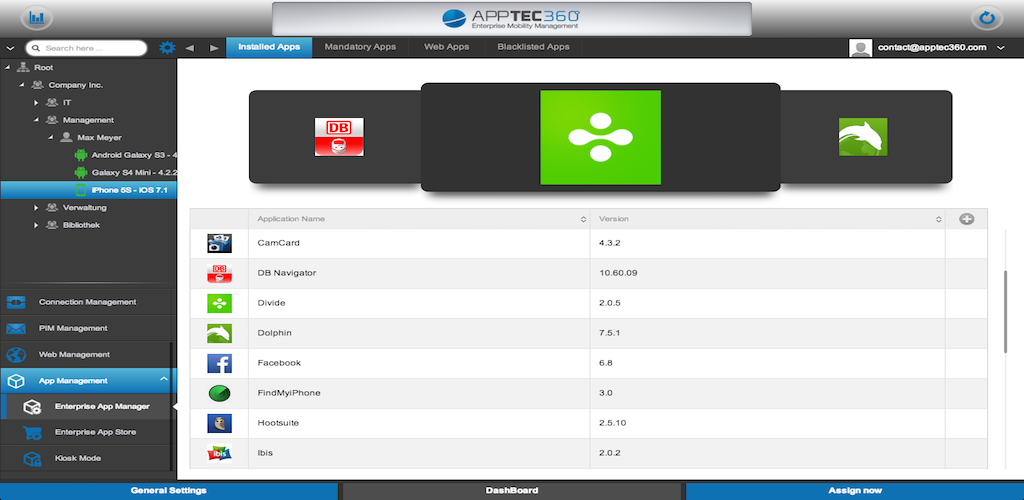The width and height of the screenshot is (1024, 500).
Task: Click the DB Navigator icon in the table
Action: pos(219,273)
